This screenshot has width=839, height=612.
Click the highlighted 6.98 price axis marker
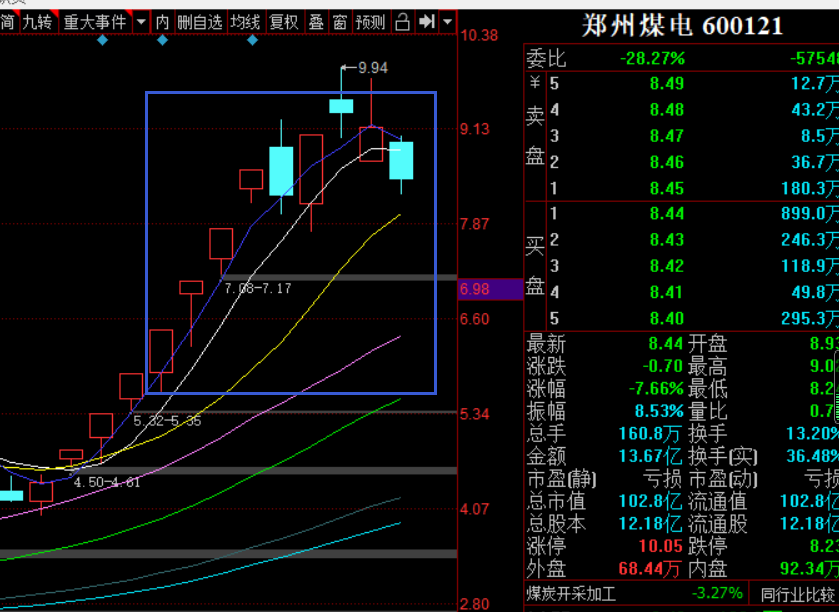pyautogui.click(x=490, y=289)
